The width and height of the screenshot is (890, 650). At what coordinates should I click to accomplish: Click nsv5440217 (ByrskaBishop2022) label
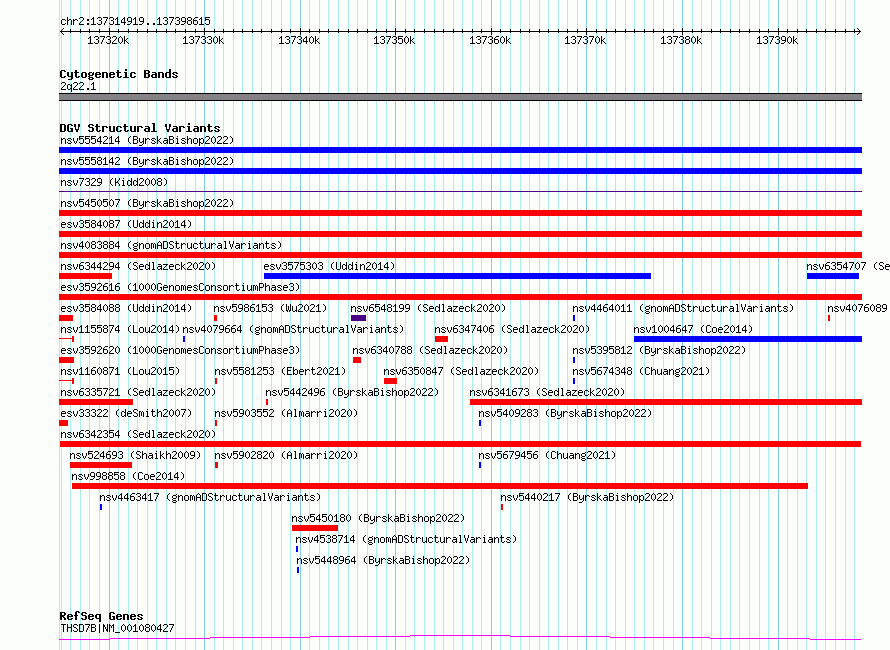tap(587, 497)
